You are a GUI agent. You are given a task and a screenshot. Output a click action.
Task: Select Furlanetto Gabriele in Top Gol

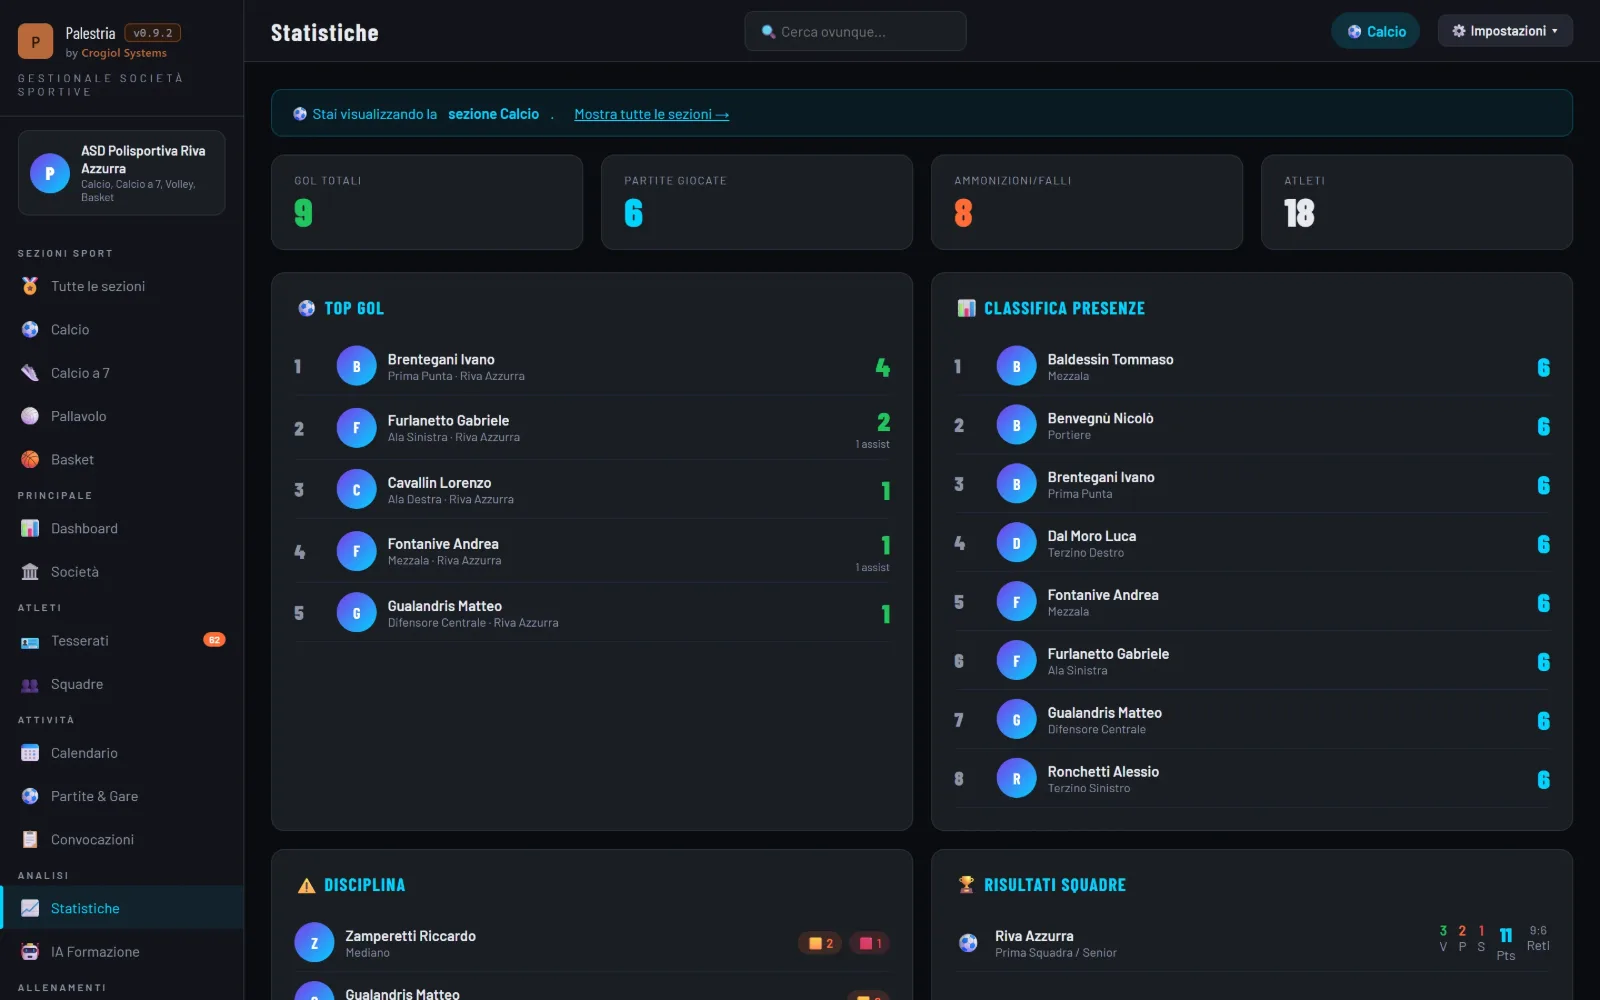592,428
